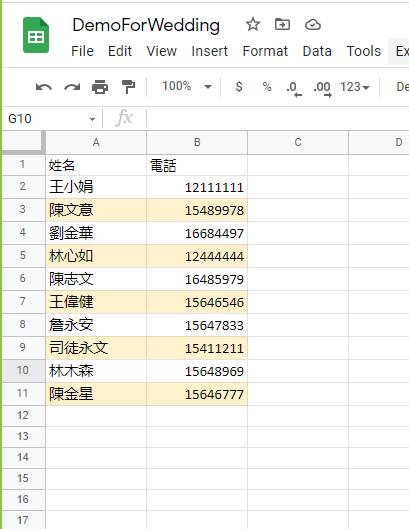Click the Undo arrow icon
This screenshot has height=529, width=409.
pos(44,87)
